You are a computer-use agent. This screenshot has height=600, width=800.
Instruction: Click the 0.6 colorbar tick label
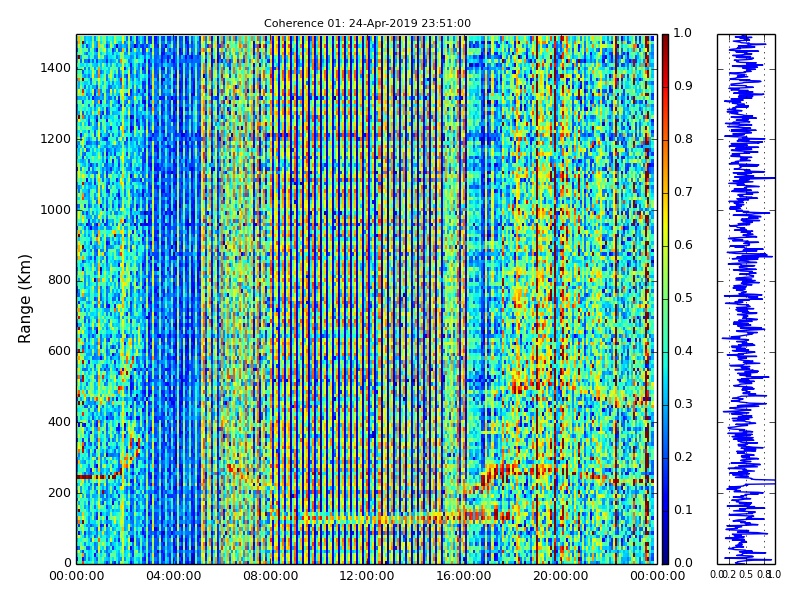[x=683, y=245]
